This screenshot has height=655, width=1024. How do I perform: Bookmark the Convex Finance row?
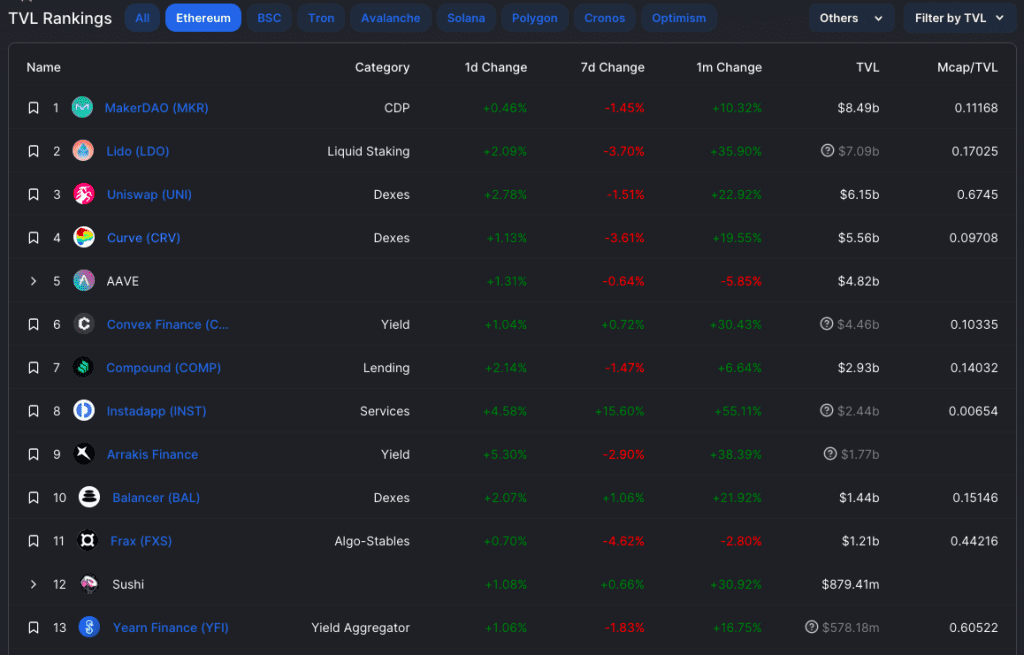33,325
